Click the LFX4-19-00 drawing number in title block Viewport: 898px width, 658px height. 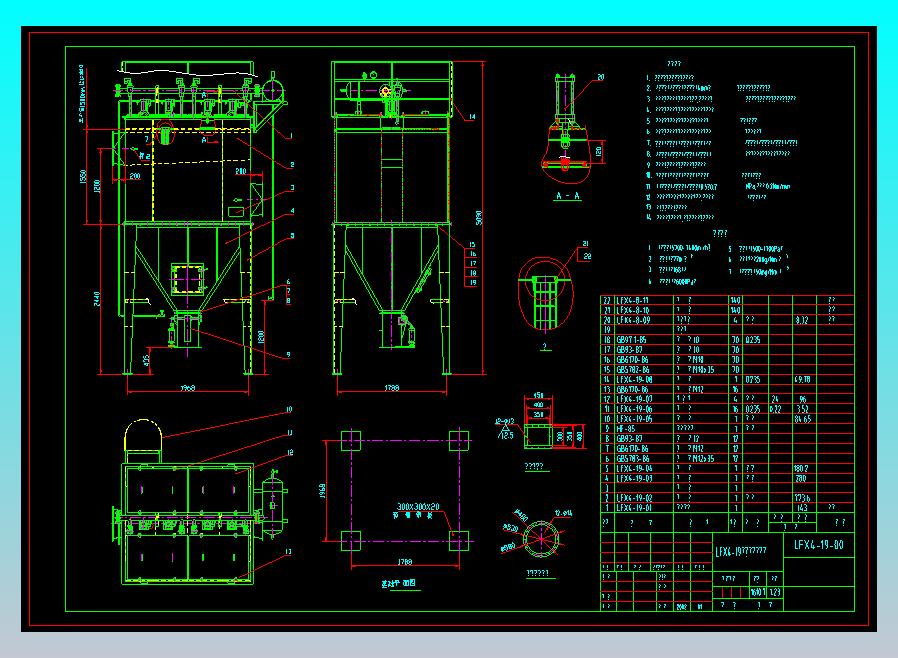tap(818, 545)
